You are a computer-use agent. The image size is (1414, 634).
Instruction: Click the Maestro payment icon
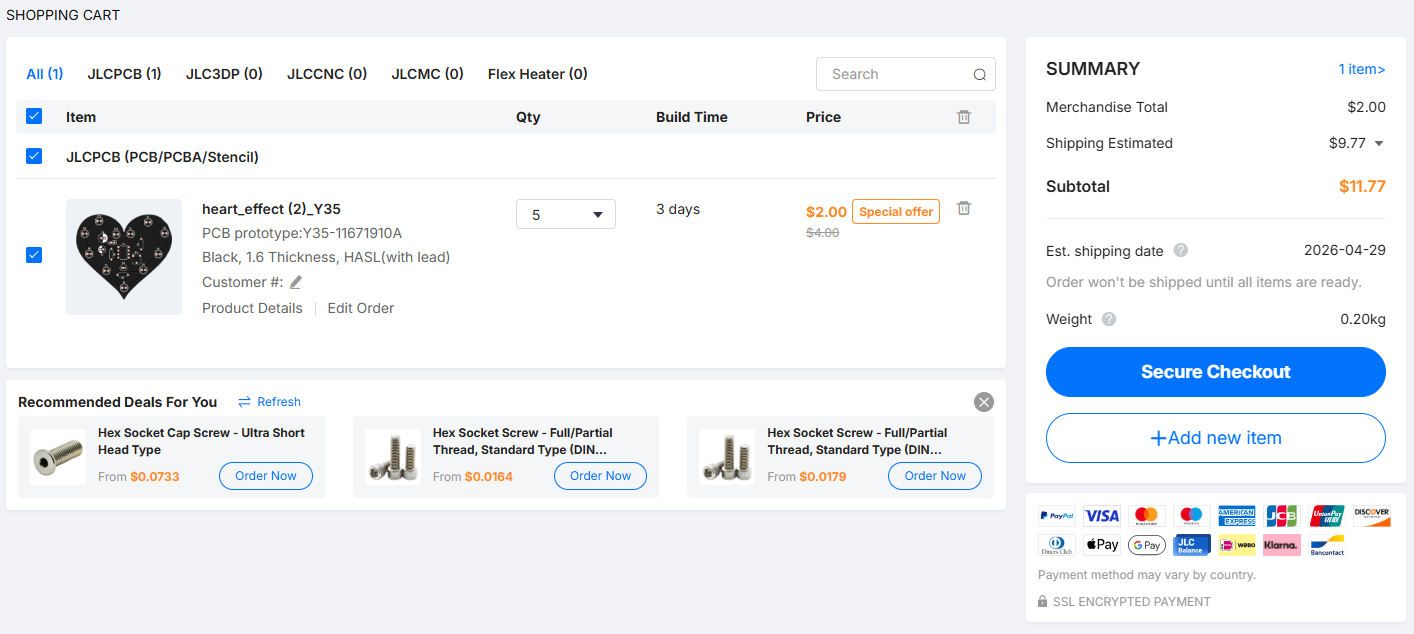tap(1192, 516)
